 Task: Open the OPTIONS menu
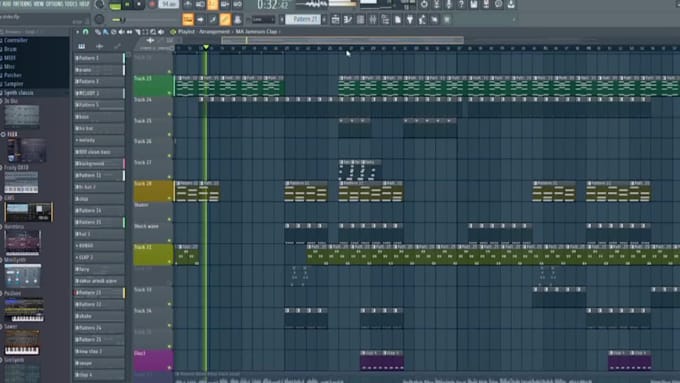(x=54, y=3)
